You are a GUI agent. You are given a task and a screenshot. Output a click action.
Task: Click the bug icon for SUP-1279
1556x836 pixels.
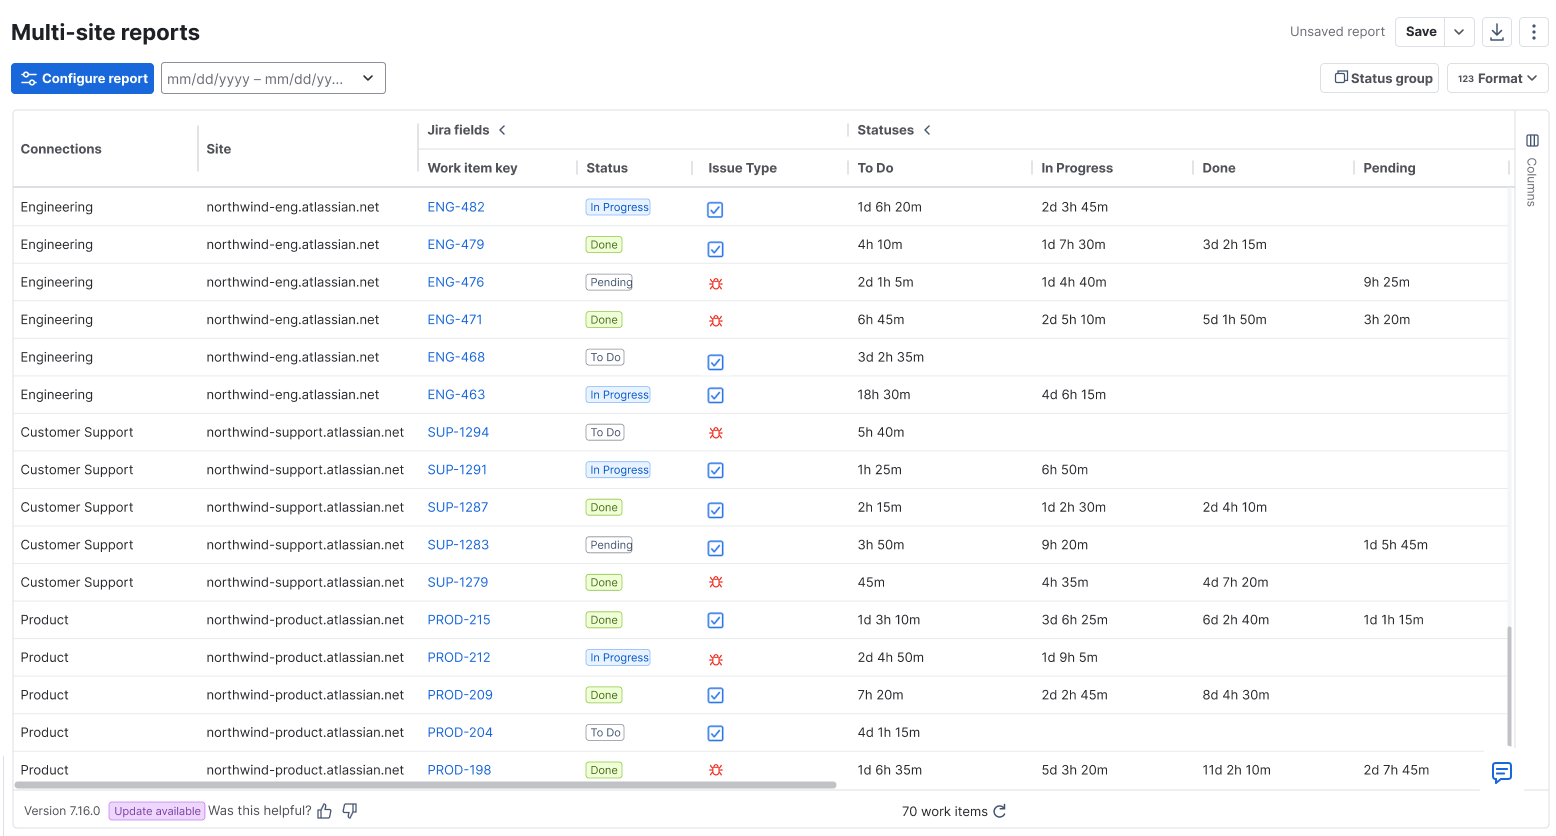pyautogui.click(x=716, y=582)
